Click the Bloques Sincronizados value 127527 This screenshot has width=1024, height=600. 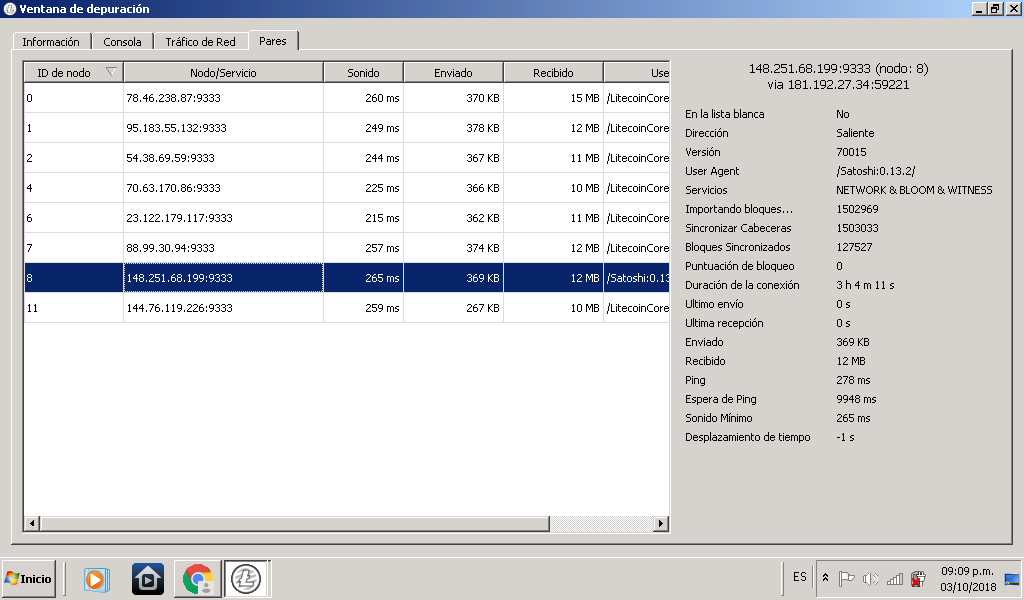click(x=854, y=247)
